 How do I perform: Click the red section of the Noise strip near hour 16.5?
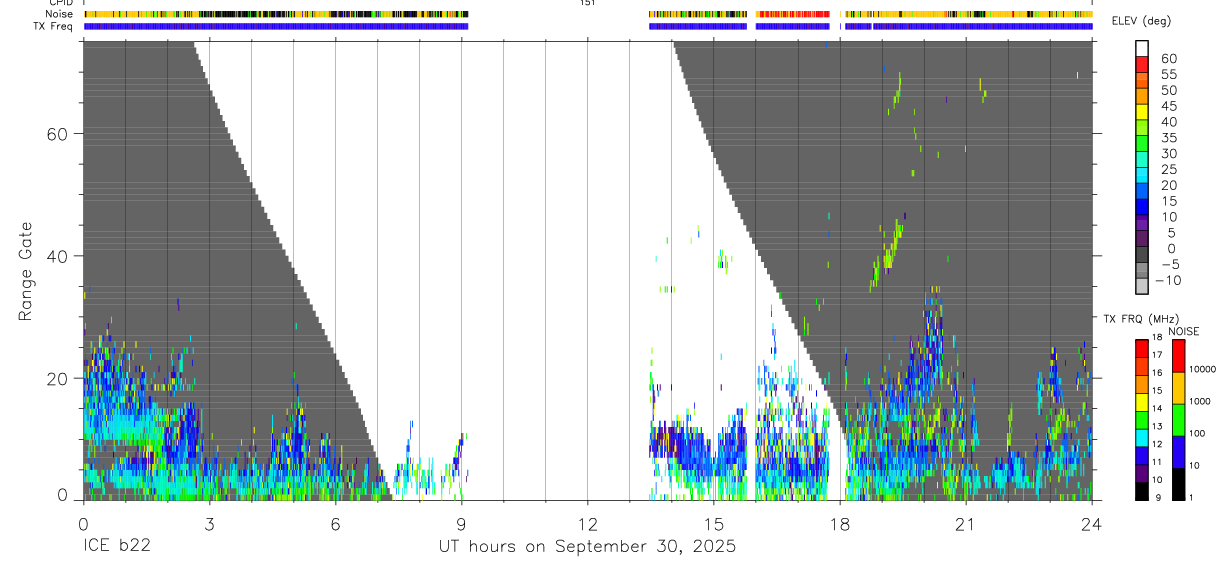[793, 14]
